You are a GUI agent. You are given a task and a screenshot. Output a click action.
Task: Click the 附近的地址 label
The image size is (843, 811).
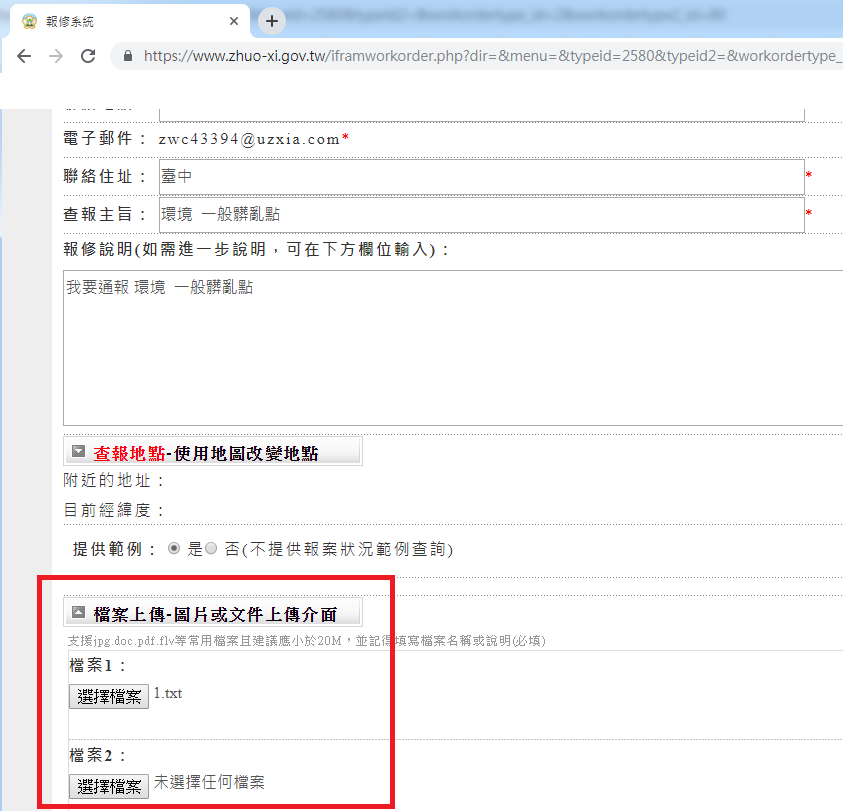113,480
